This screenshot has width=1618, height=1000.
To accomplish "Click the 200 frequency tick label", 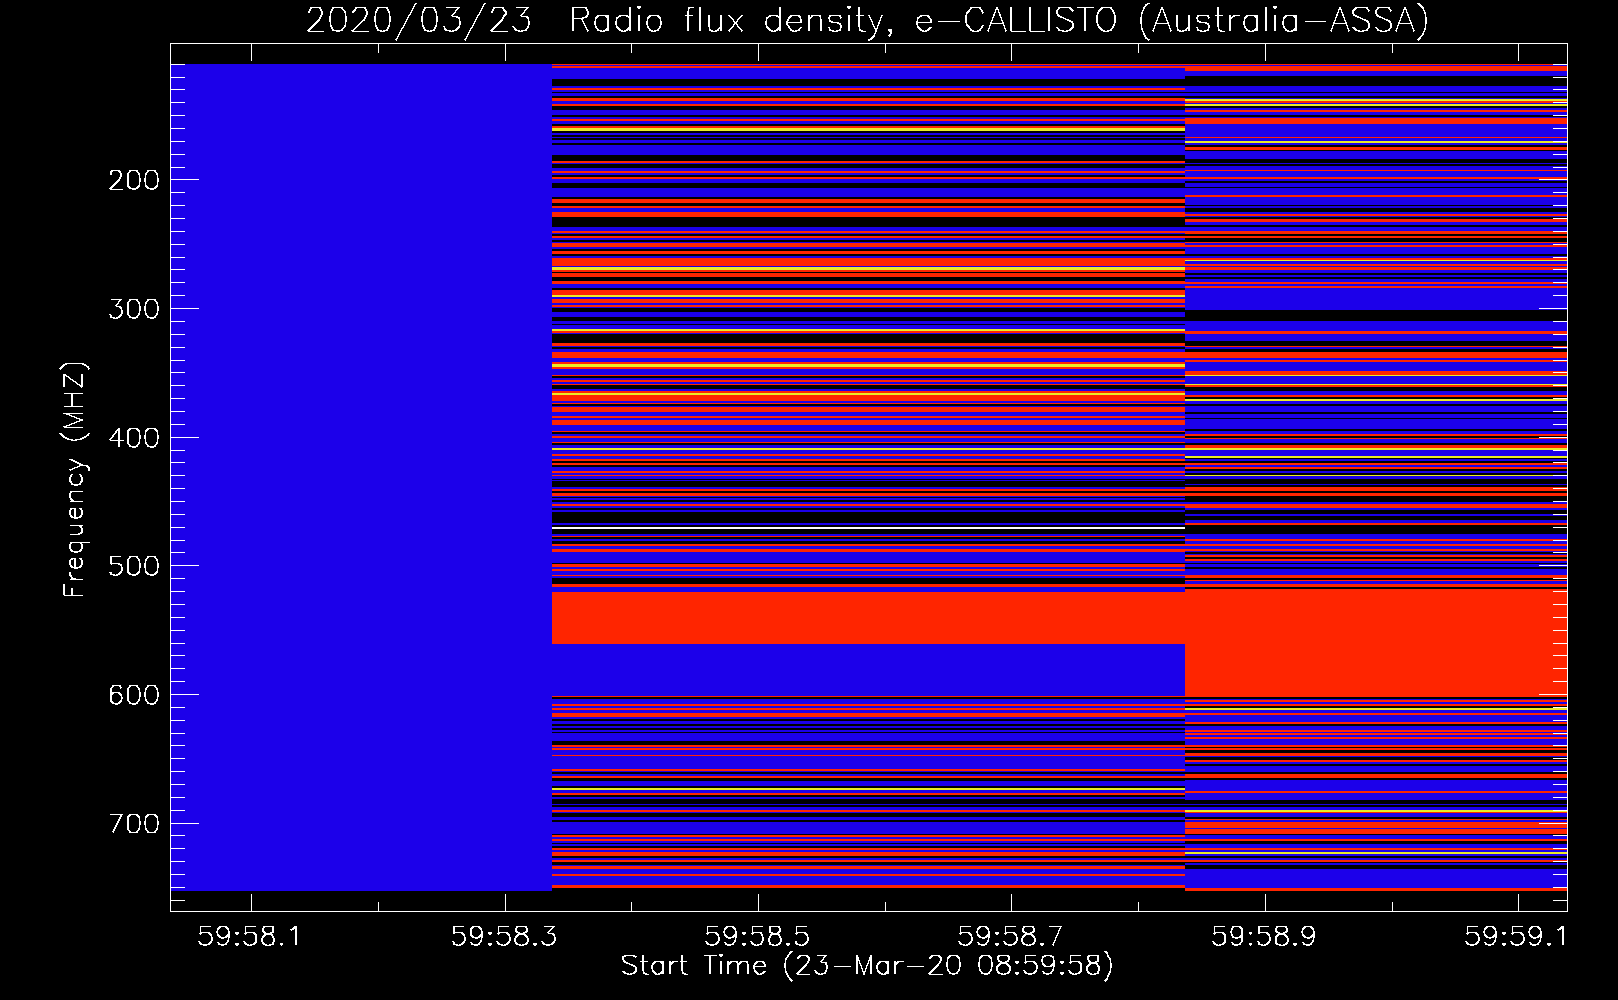I will point(134,180).
